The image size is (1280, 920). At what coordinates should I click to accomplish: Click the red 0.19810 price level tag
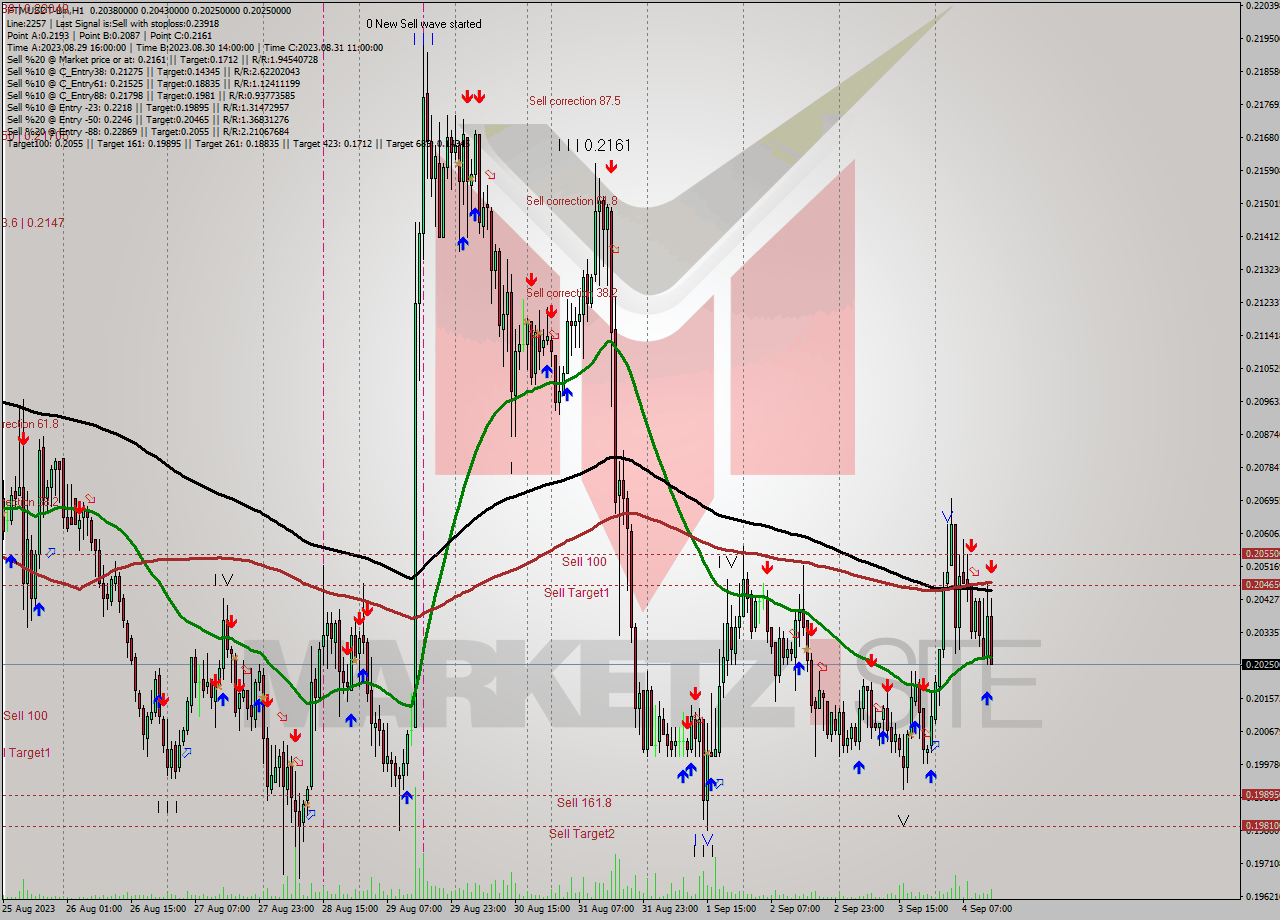pyautogui.click(x=1260, y=826)
